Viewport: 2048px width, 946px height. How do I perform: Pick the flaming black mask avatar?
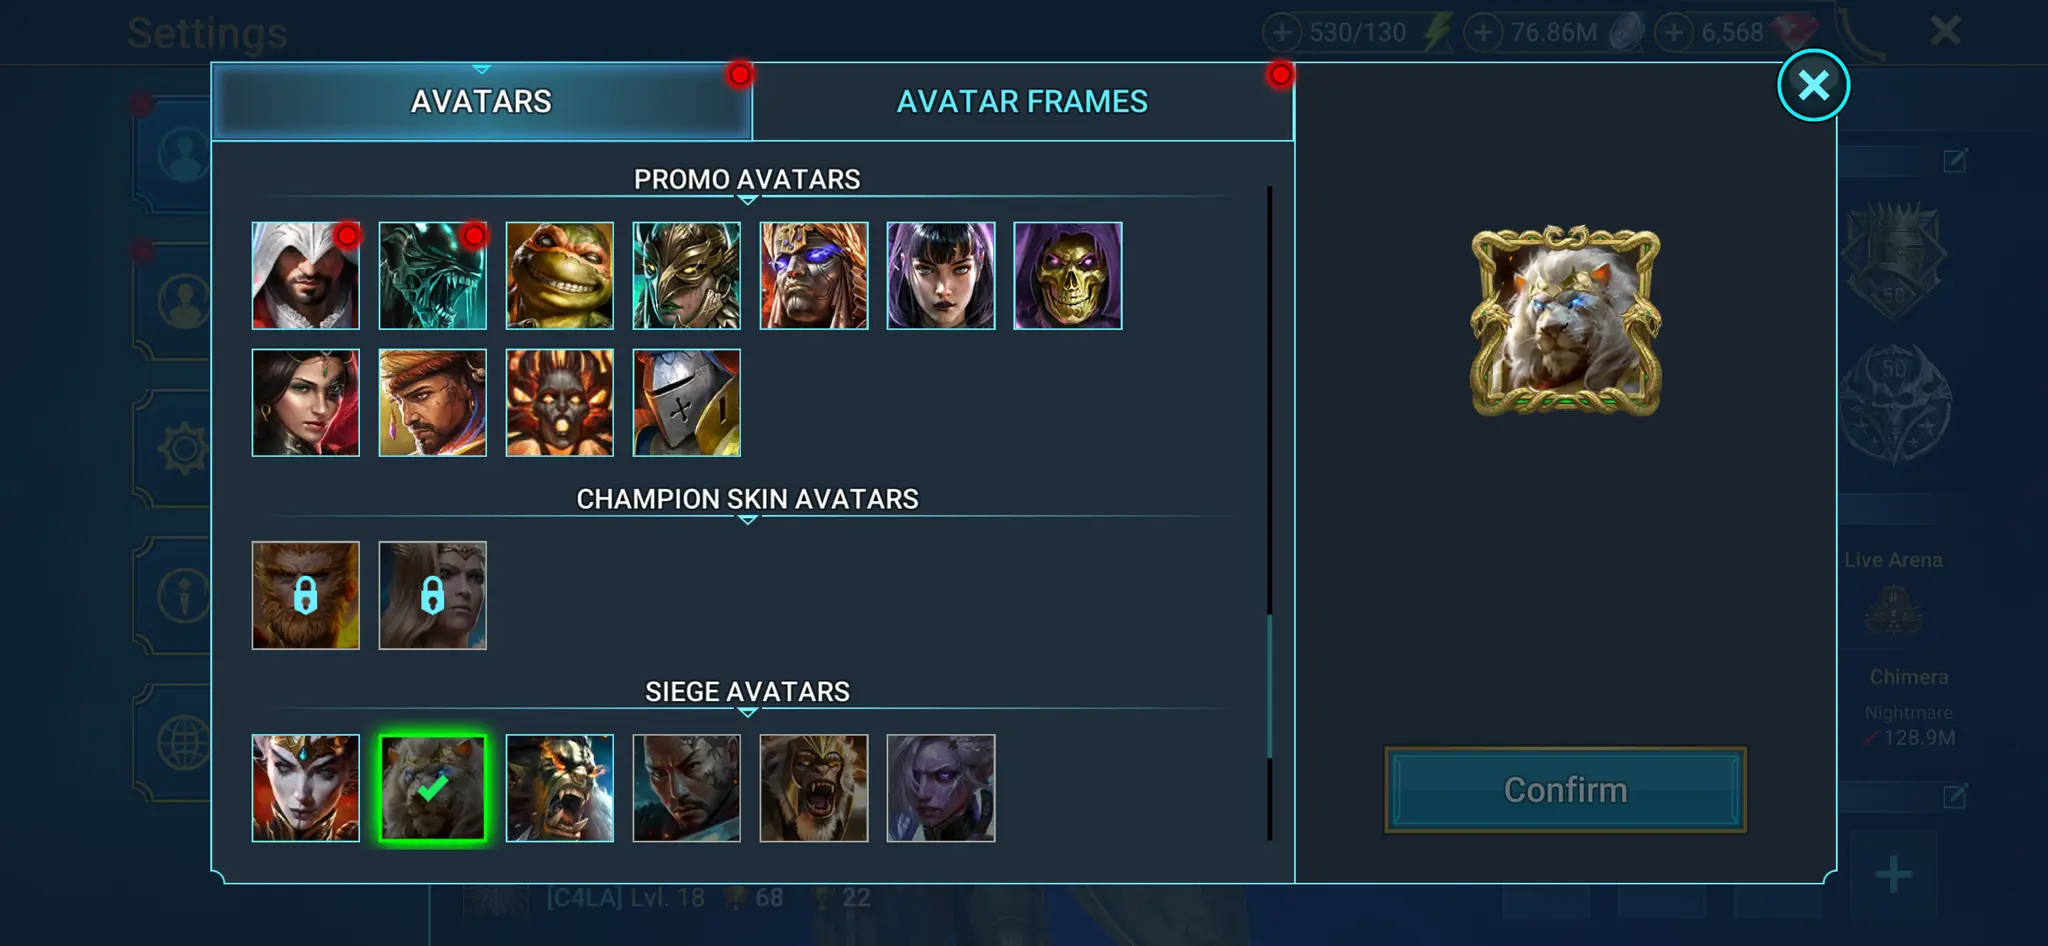(559, 403)
